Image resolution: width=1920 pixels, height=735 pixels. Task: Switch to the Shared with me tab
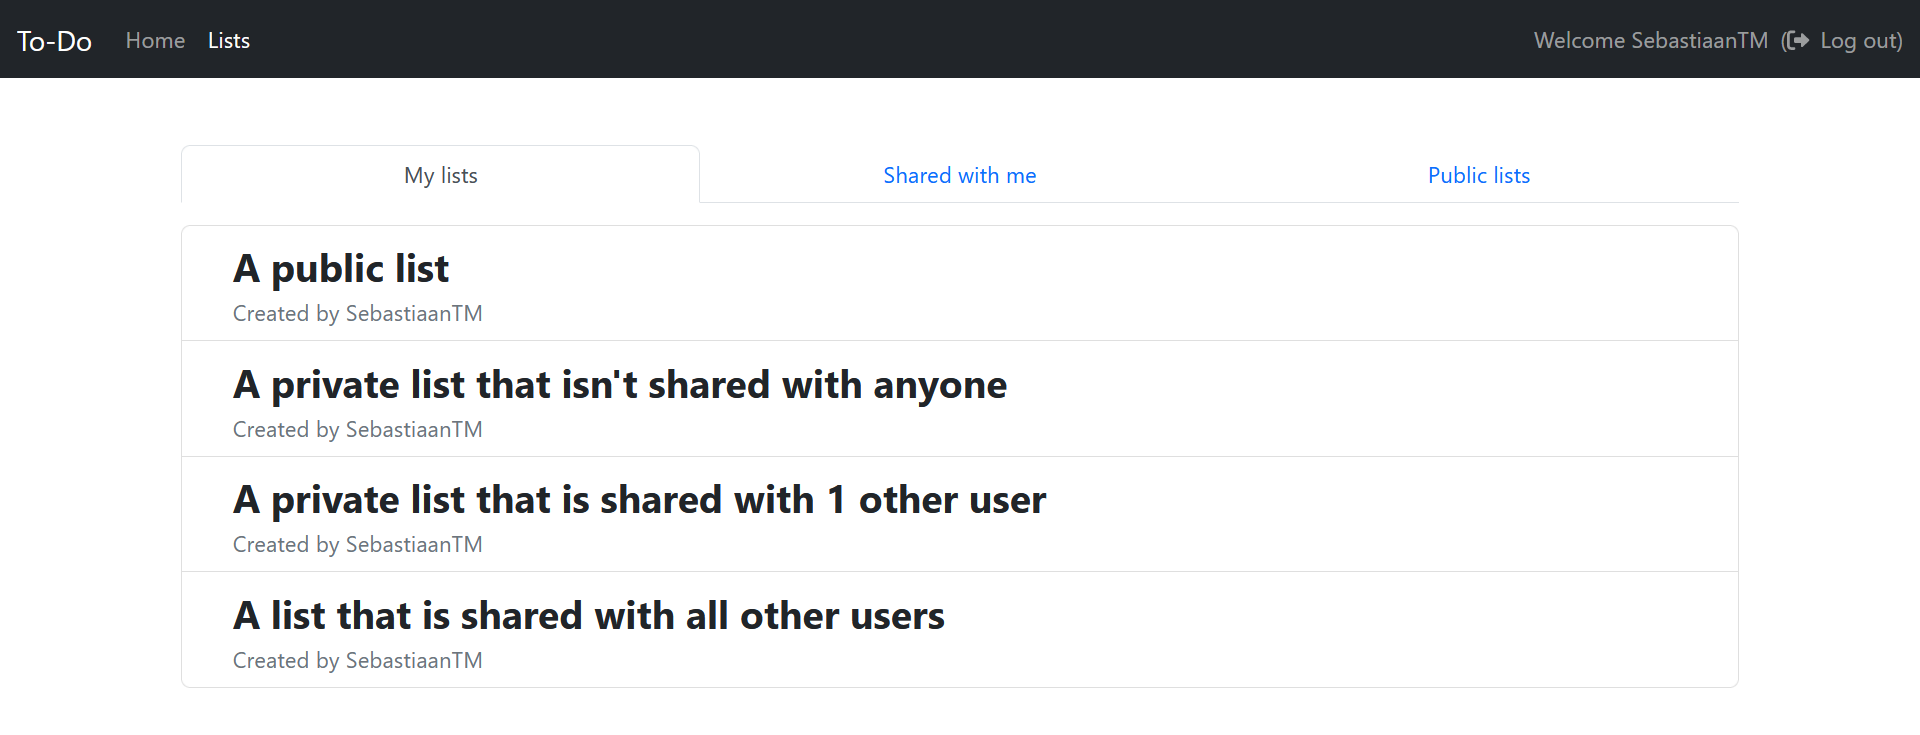959,175
